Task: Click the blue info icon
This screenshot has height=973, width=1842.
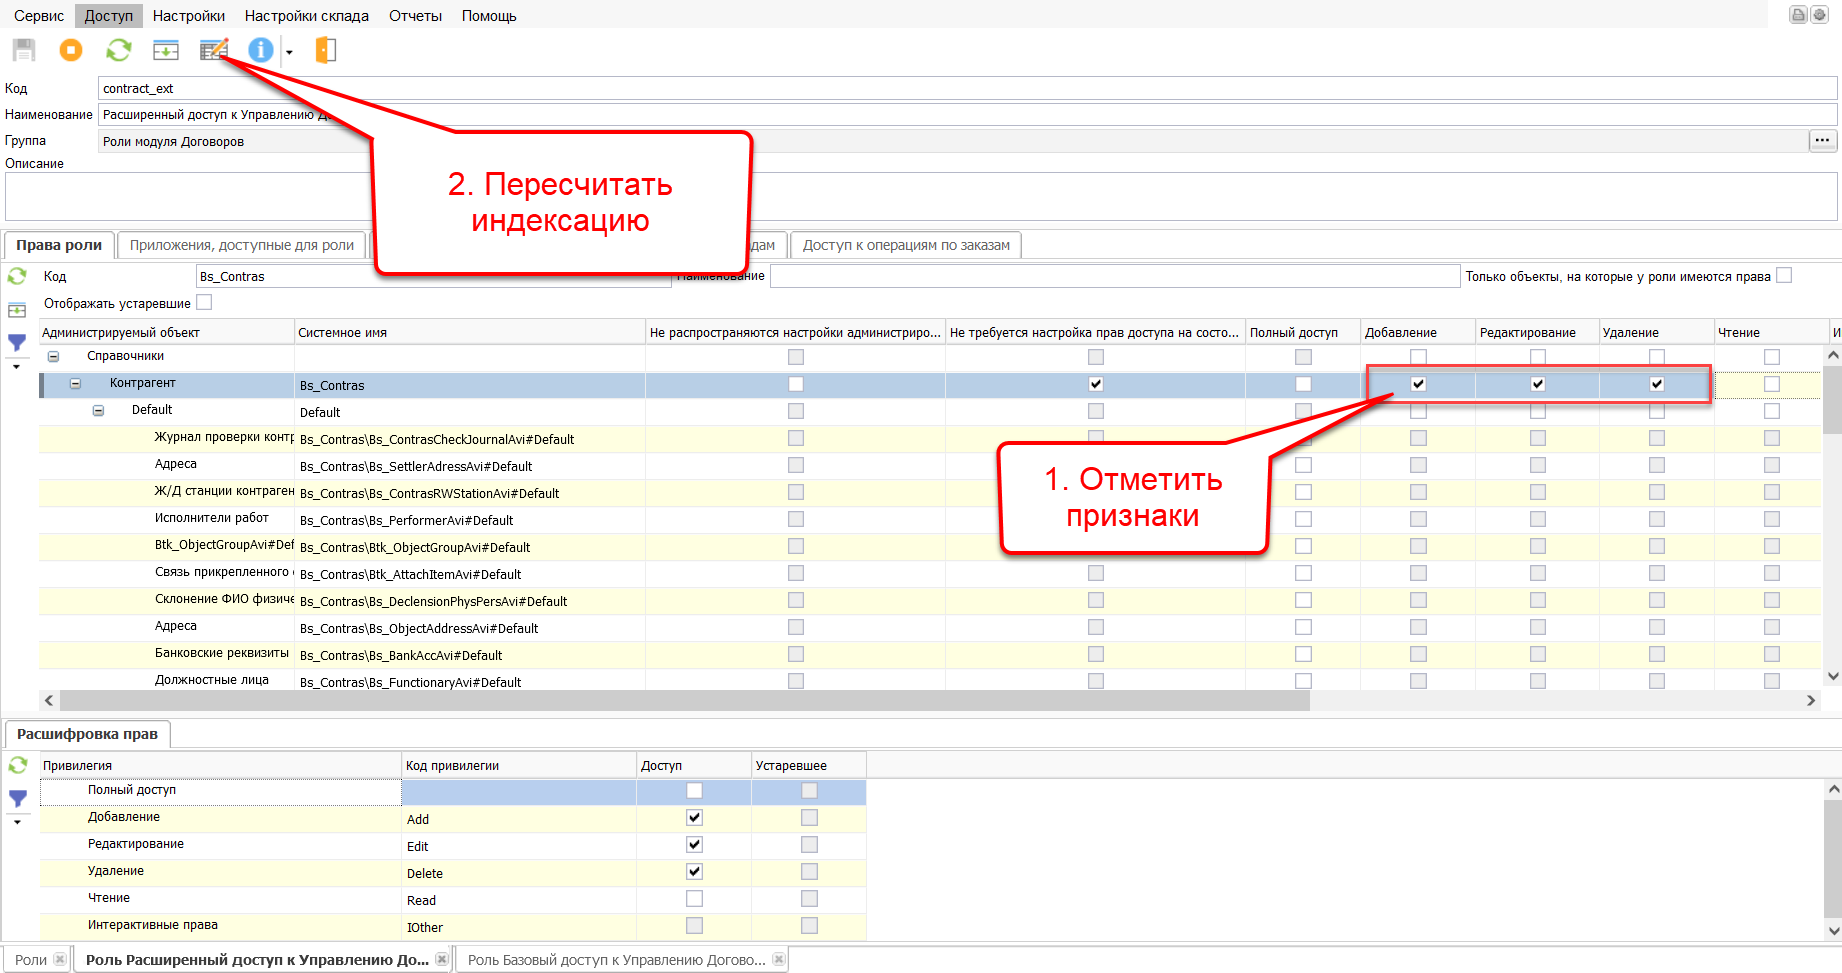Action: click(x=260, y=50)
